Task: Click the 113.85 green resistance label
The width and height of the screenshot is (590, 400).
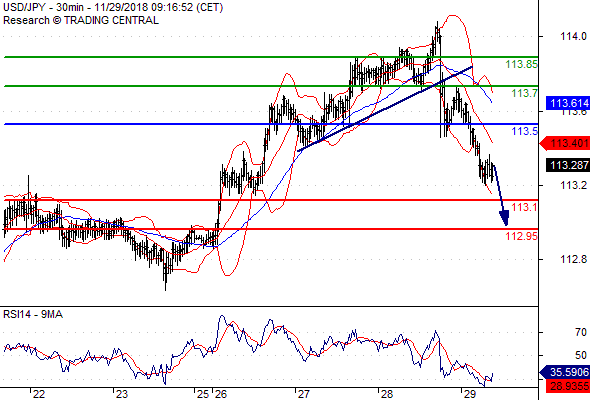Action: [522, 64]
